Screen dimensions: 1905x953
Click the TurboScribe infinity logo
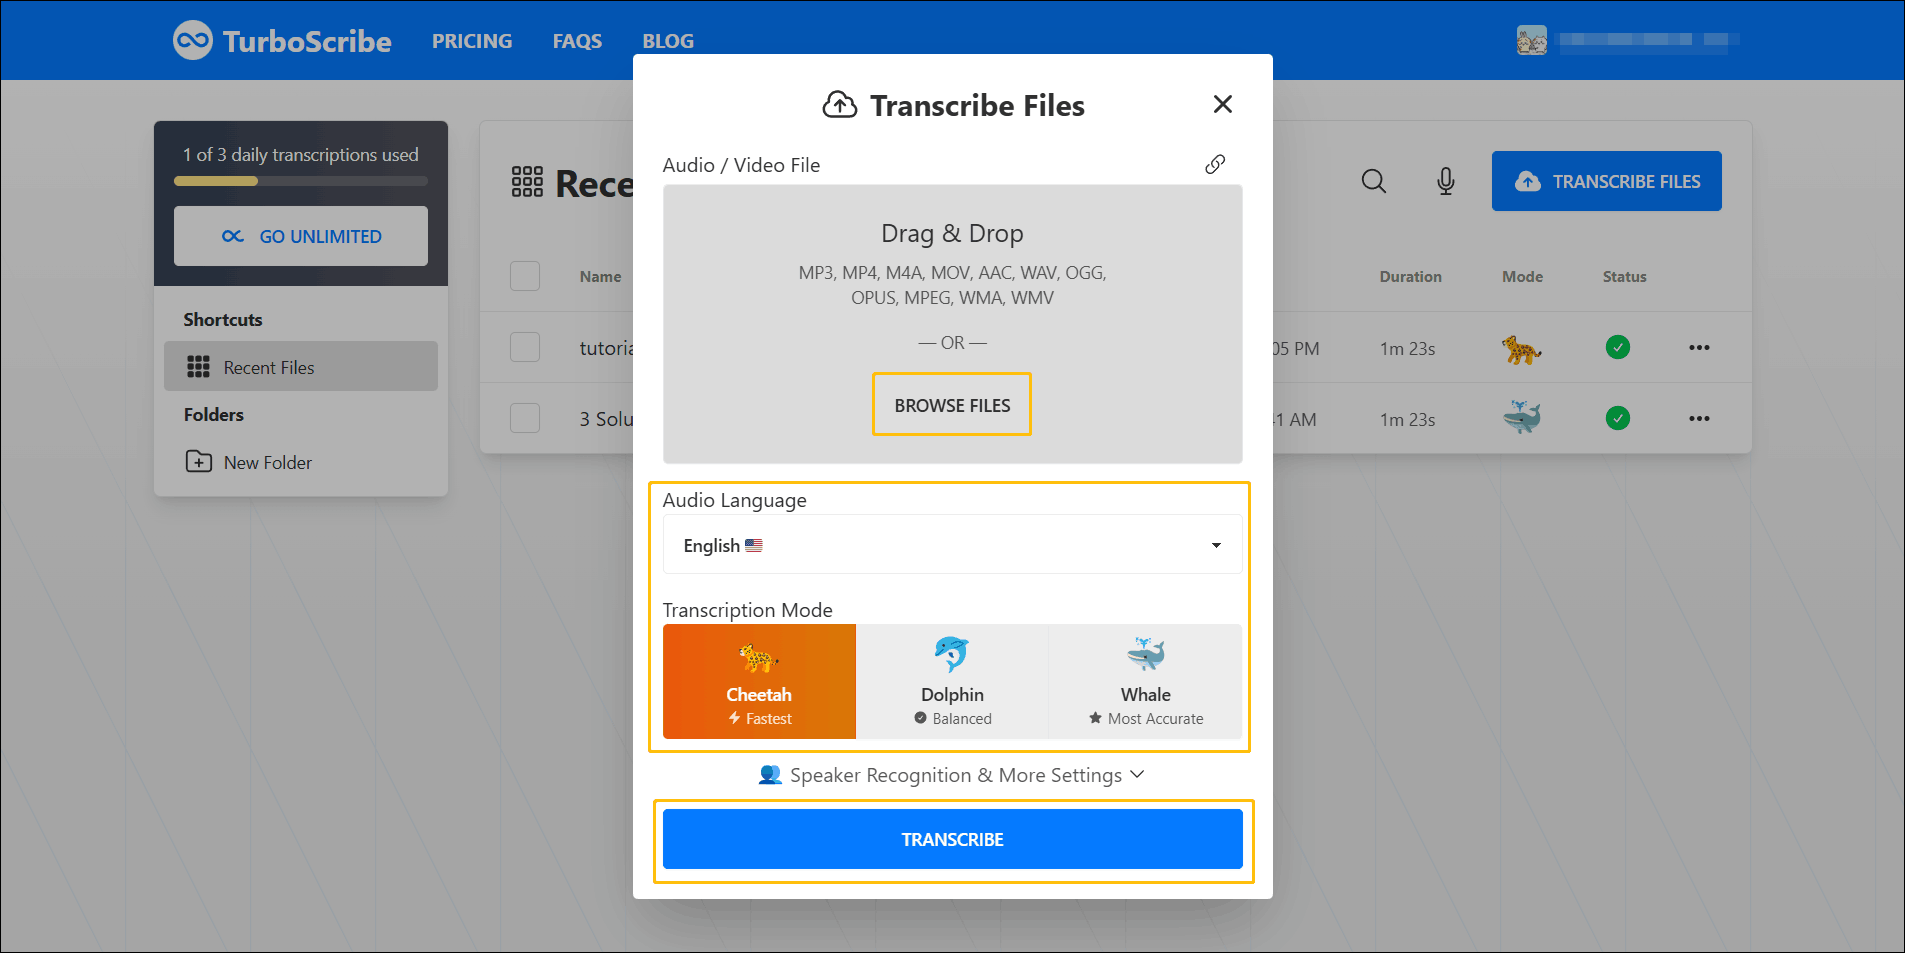(x=193, y=40)
